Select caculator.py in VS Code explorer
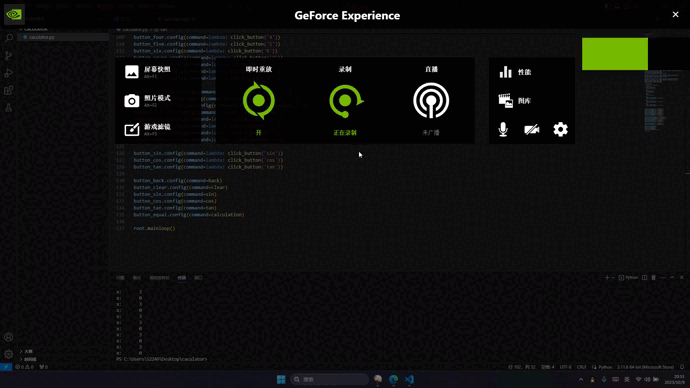Screen dimensions: 690x388 [x=63, y=37]
